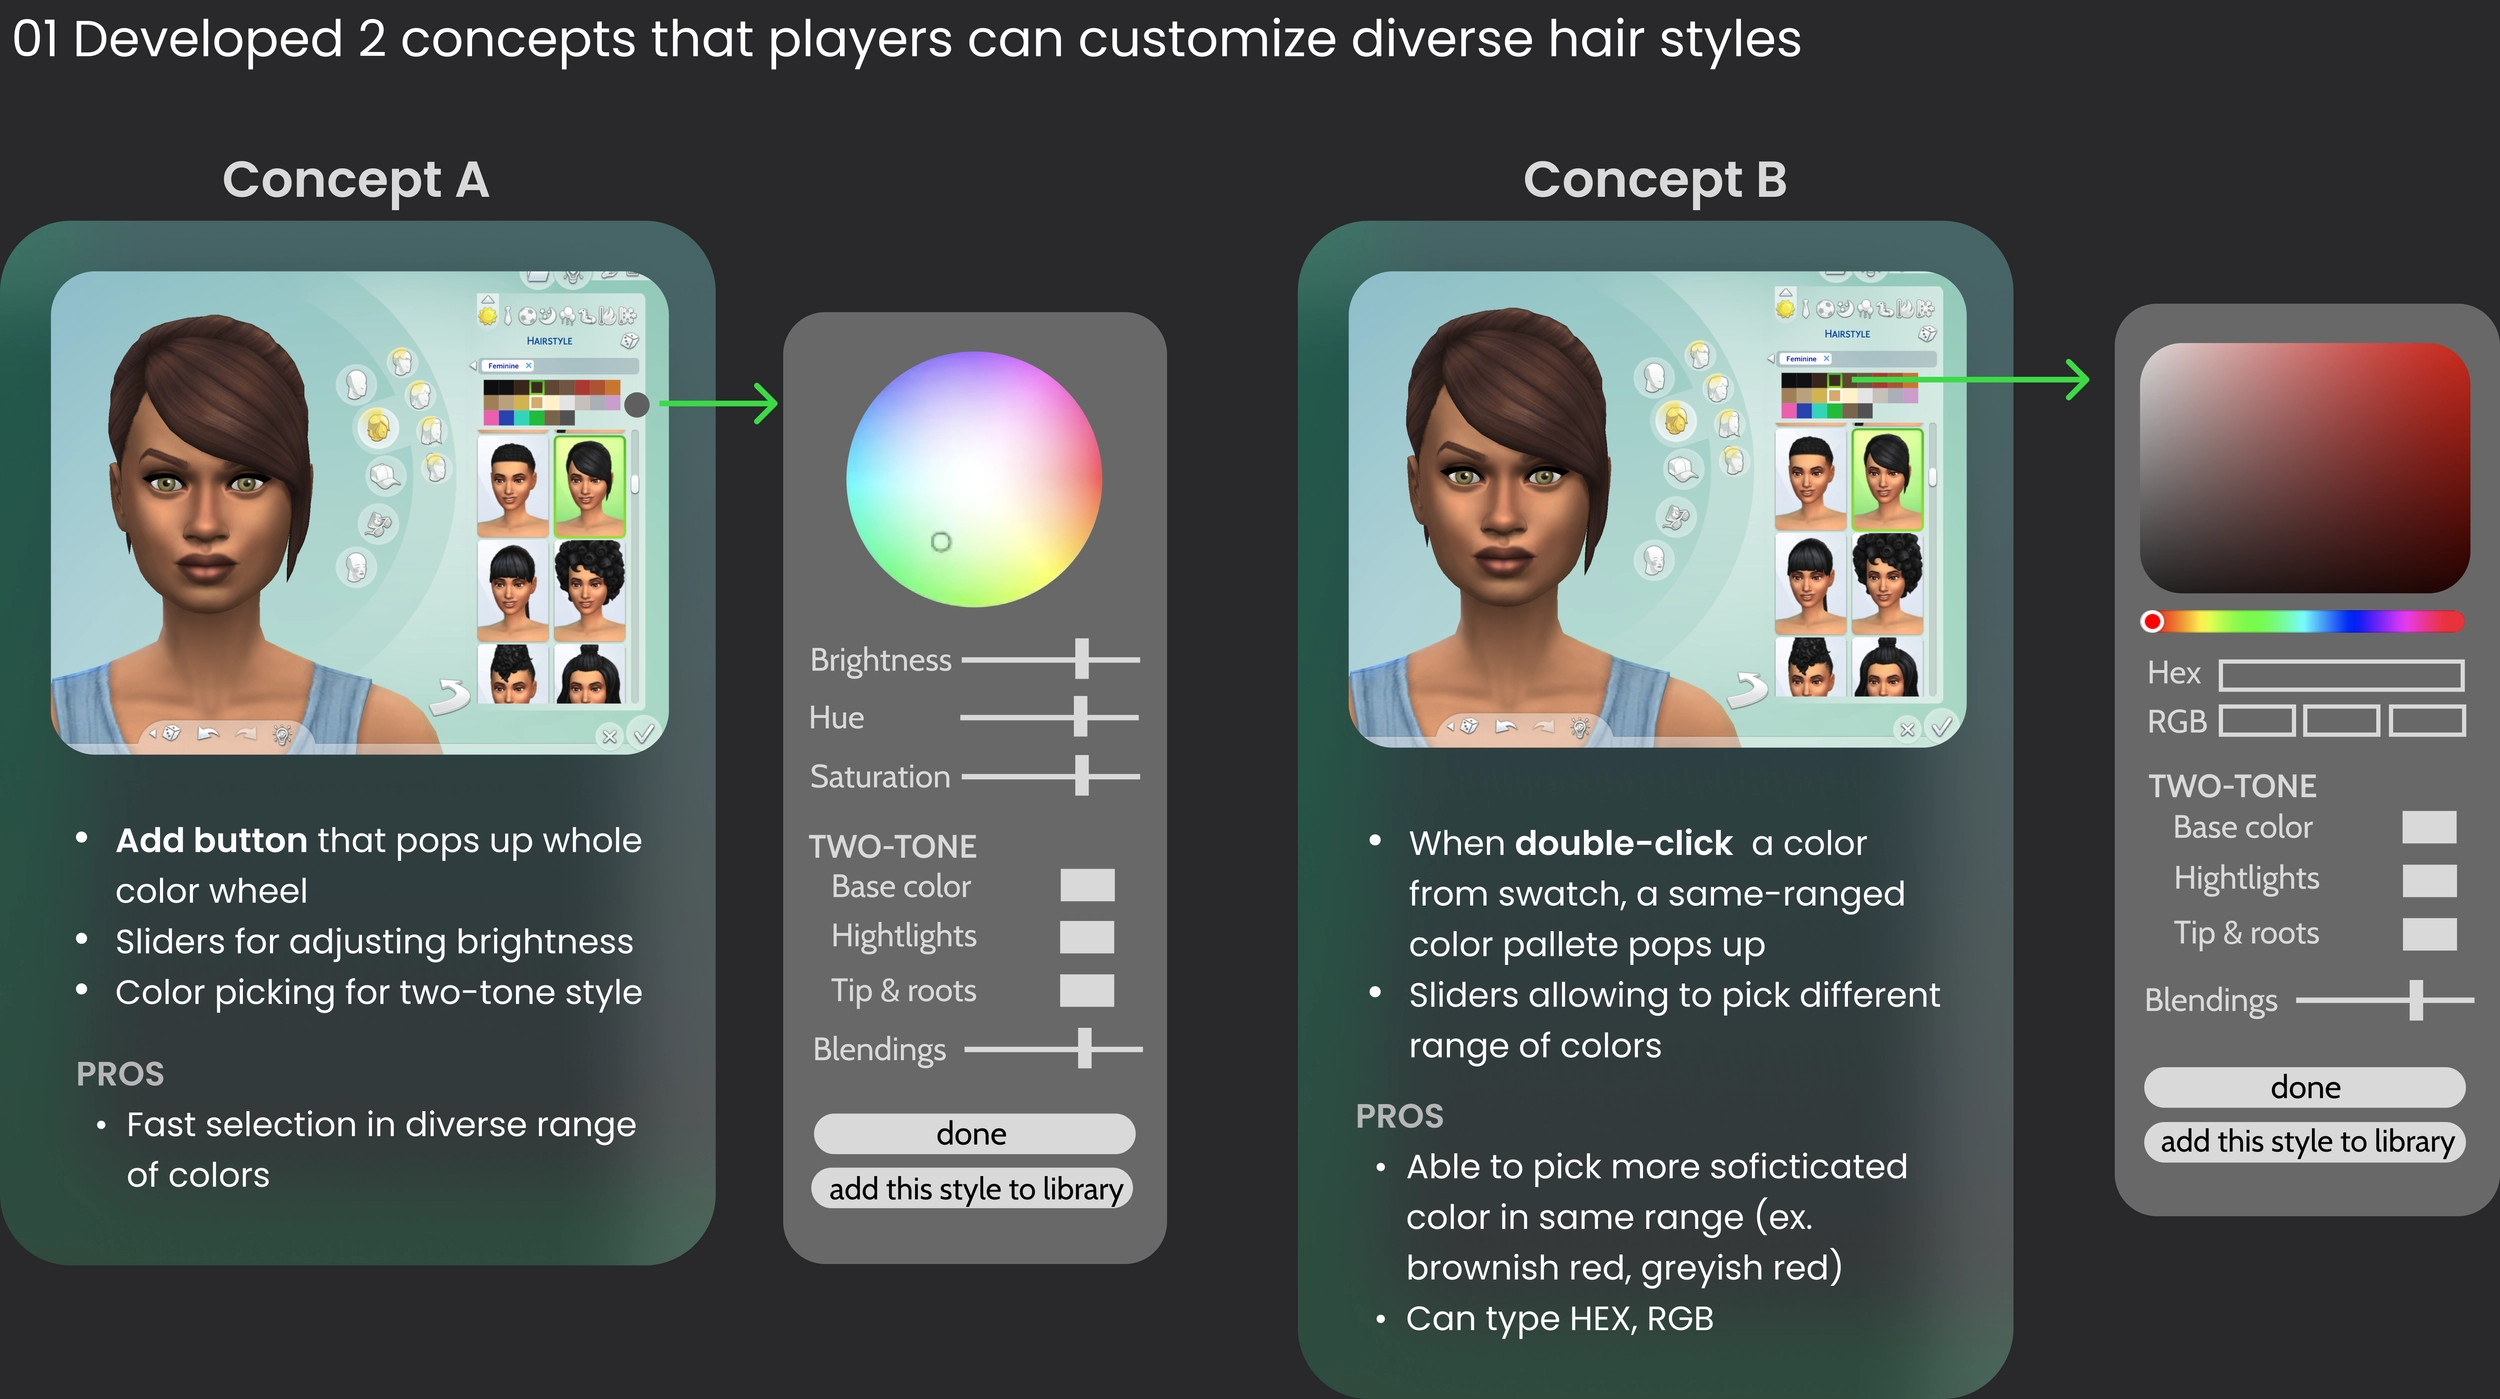Click the lightbulb icon under Concept B's sim
The height and width of the screenshot is (1399, 2500).
[1580, 727]
